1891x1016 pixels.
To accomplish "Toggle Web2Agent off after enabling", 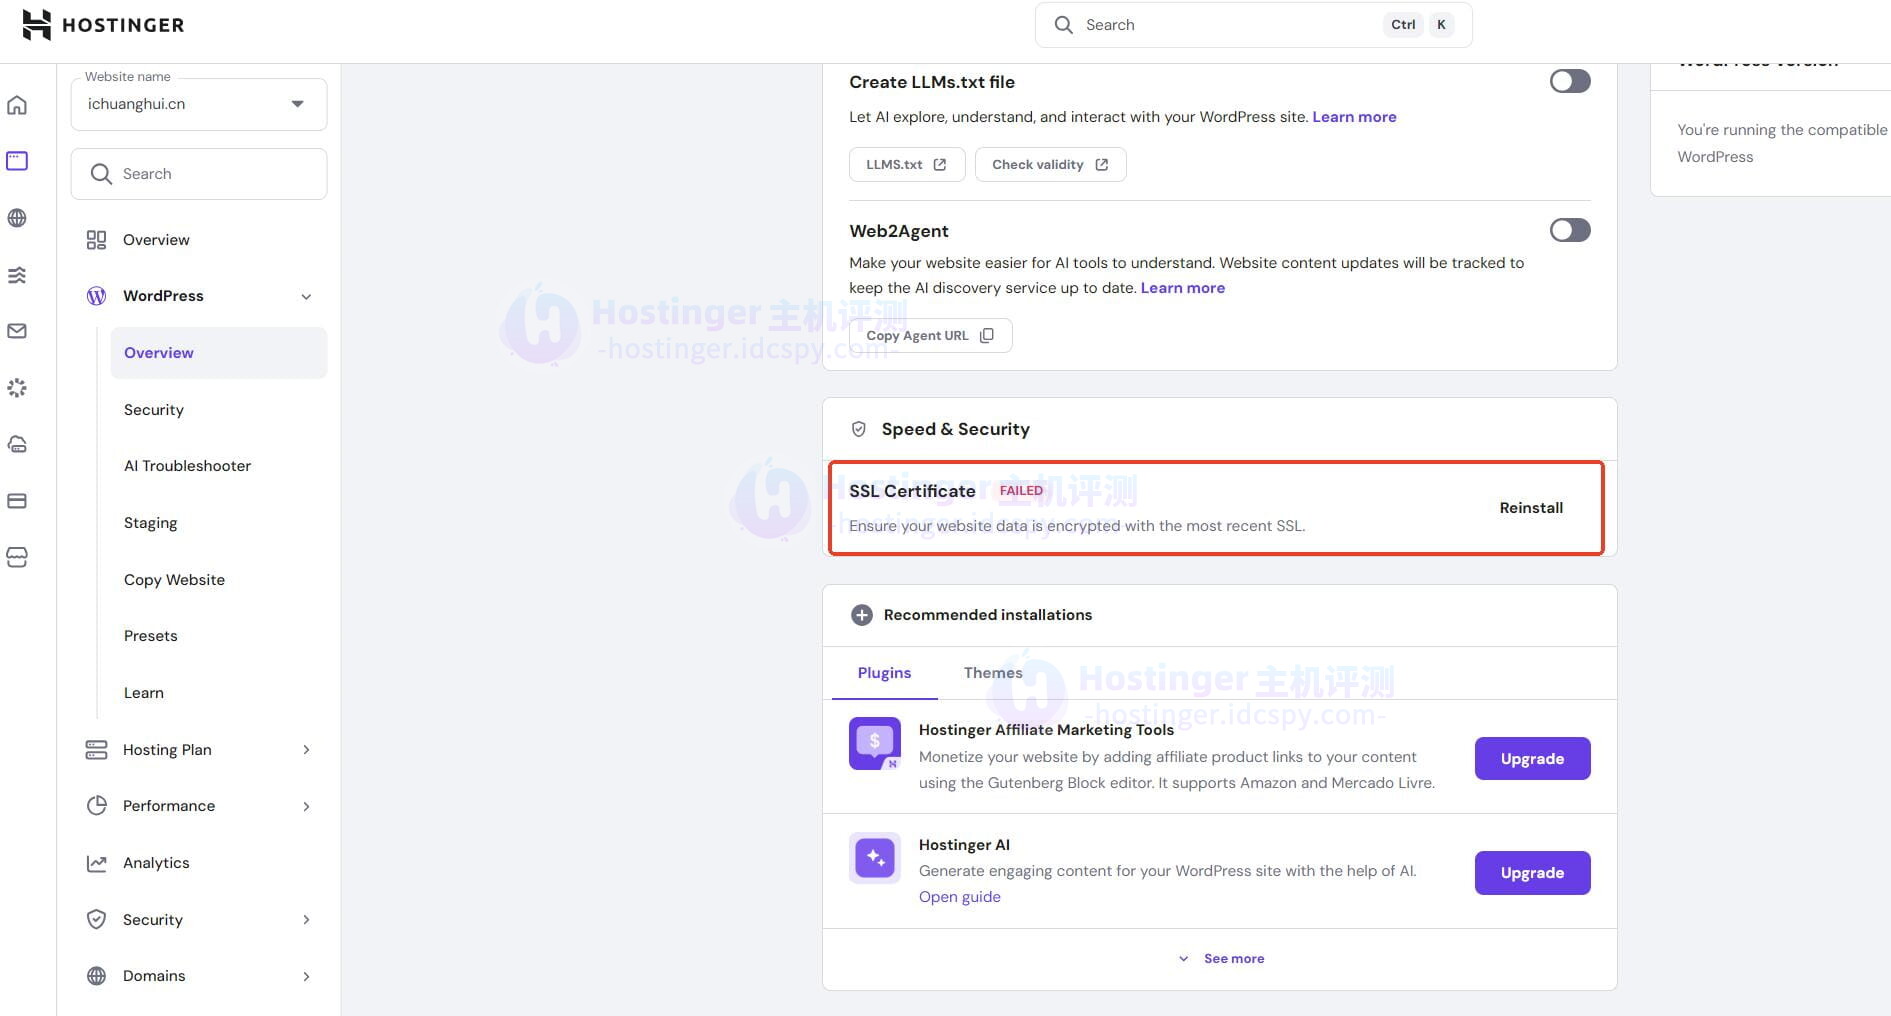I will click(x=1569, y=230).
